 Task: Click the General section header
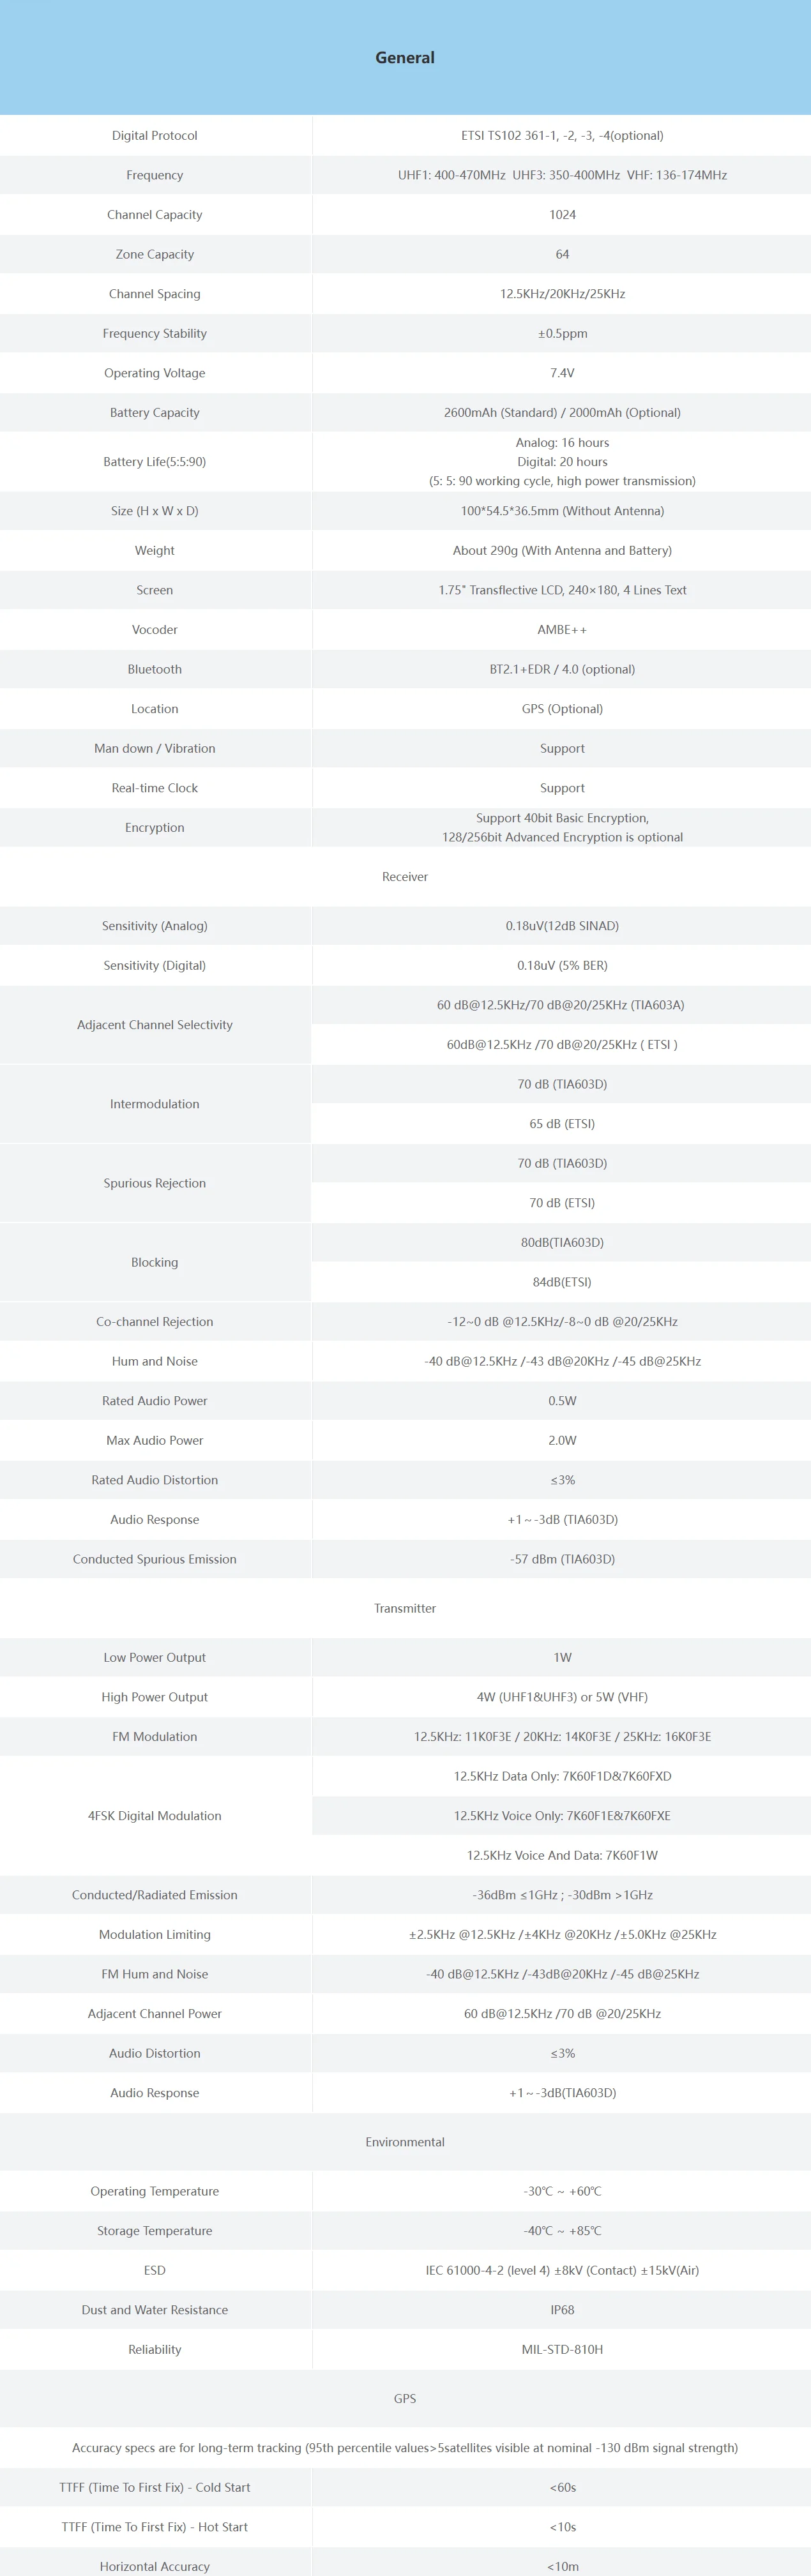coord(405,58)
